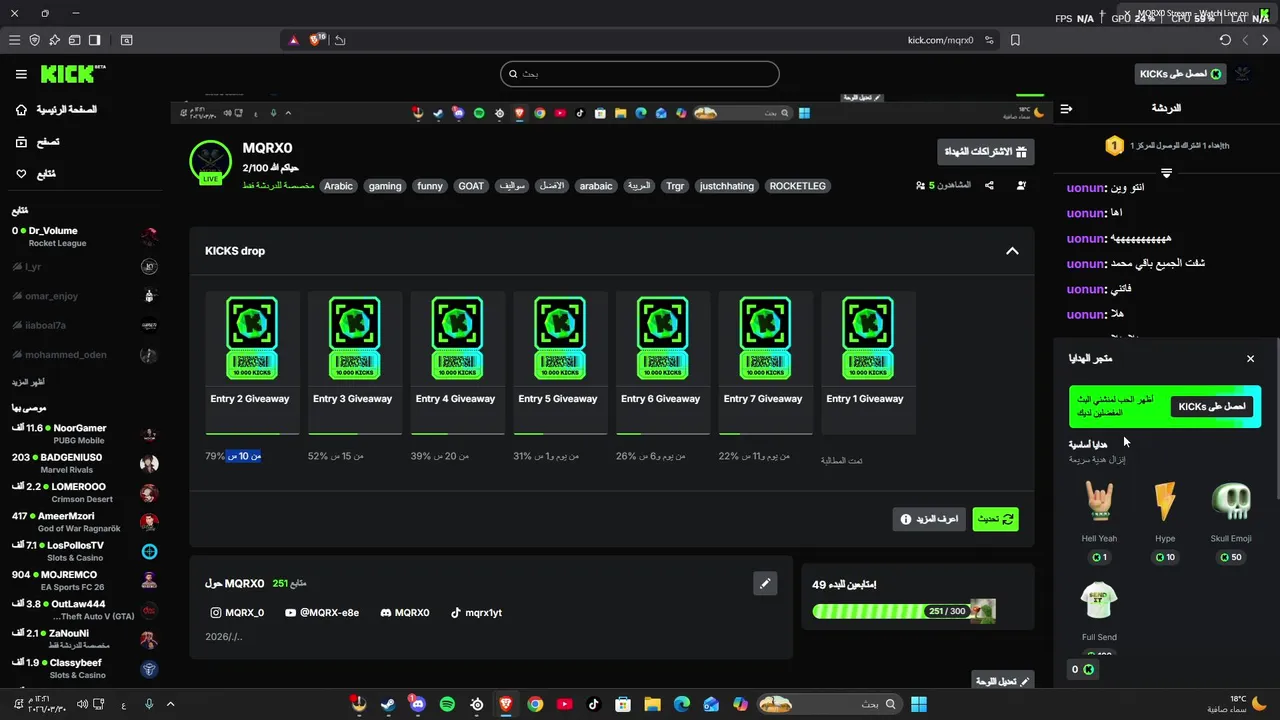Click the rank 1 gifter badge
This screenshot has width=1280, height=720.
coord(1114,146)
